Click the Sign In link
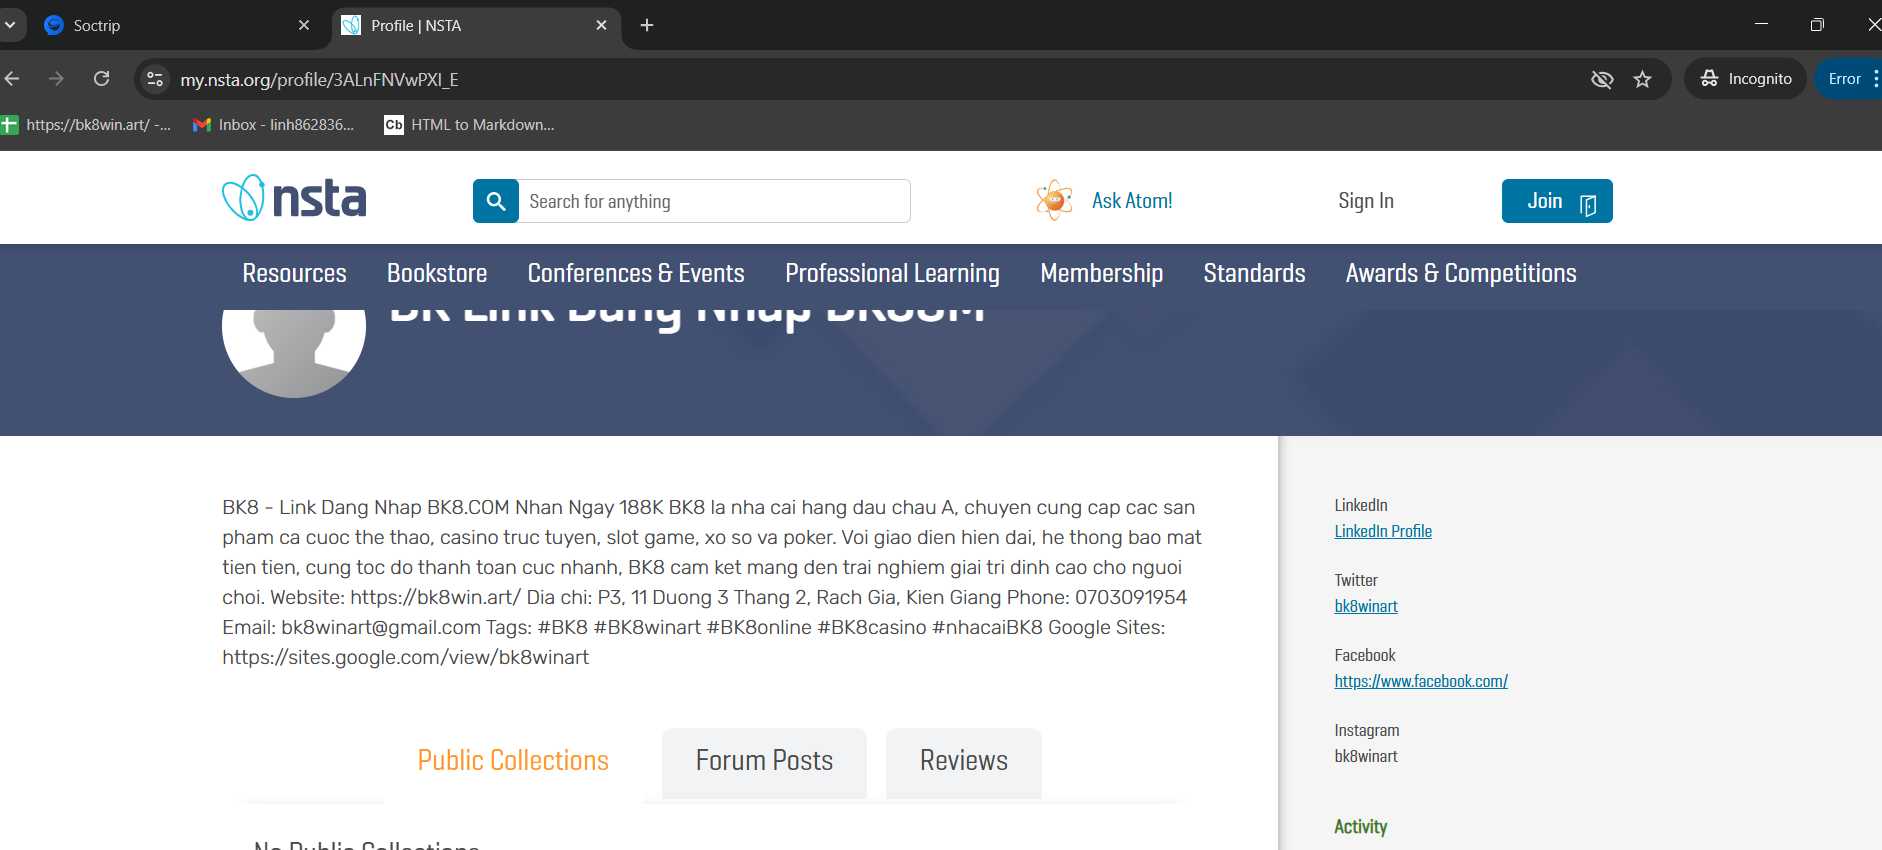Image resolution: width=1882 pixels, height=850 pixels. coord(1365,201)
